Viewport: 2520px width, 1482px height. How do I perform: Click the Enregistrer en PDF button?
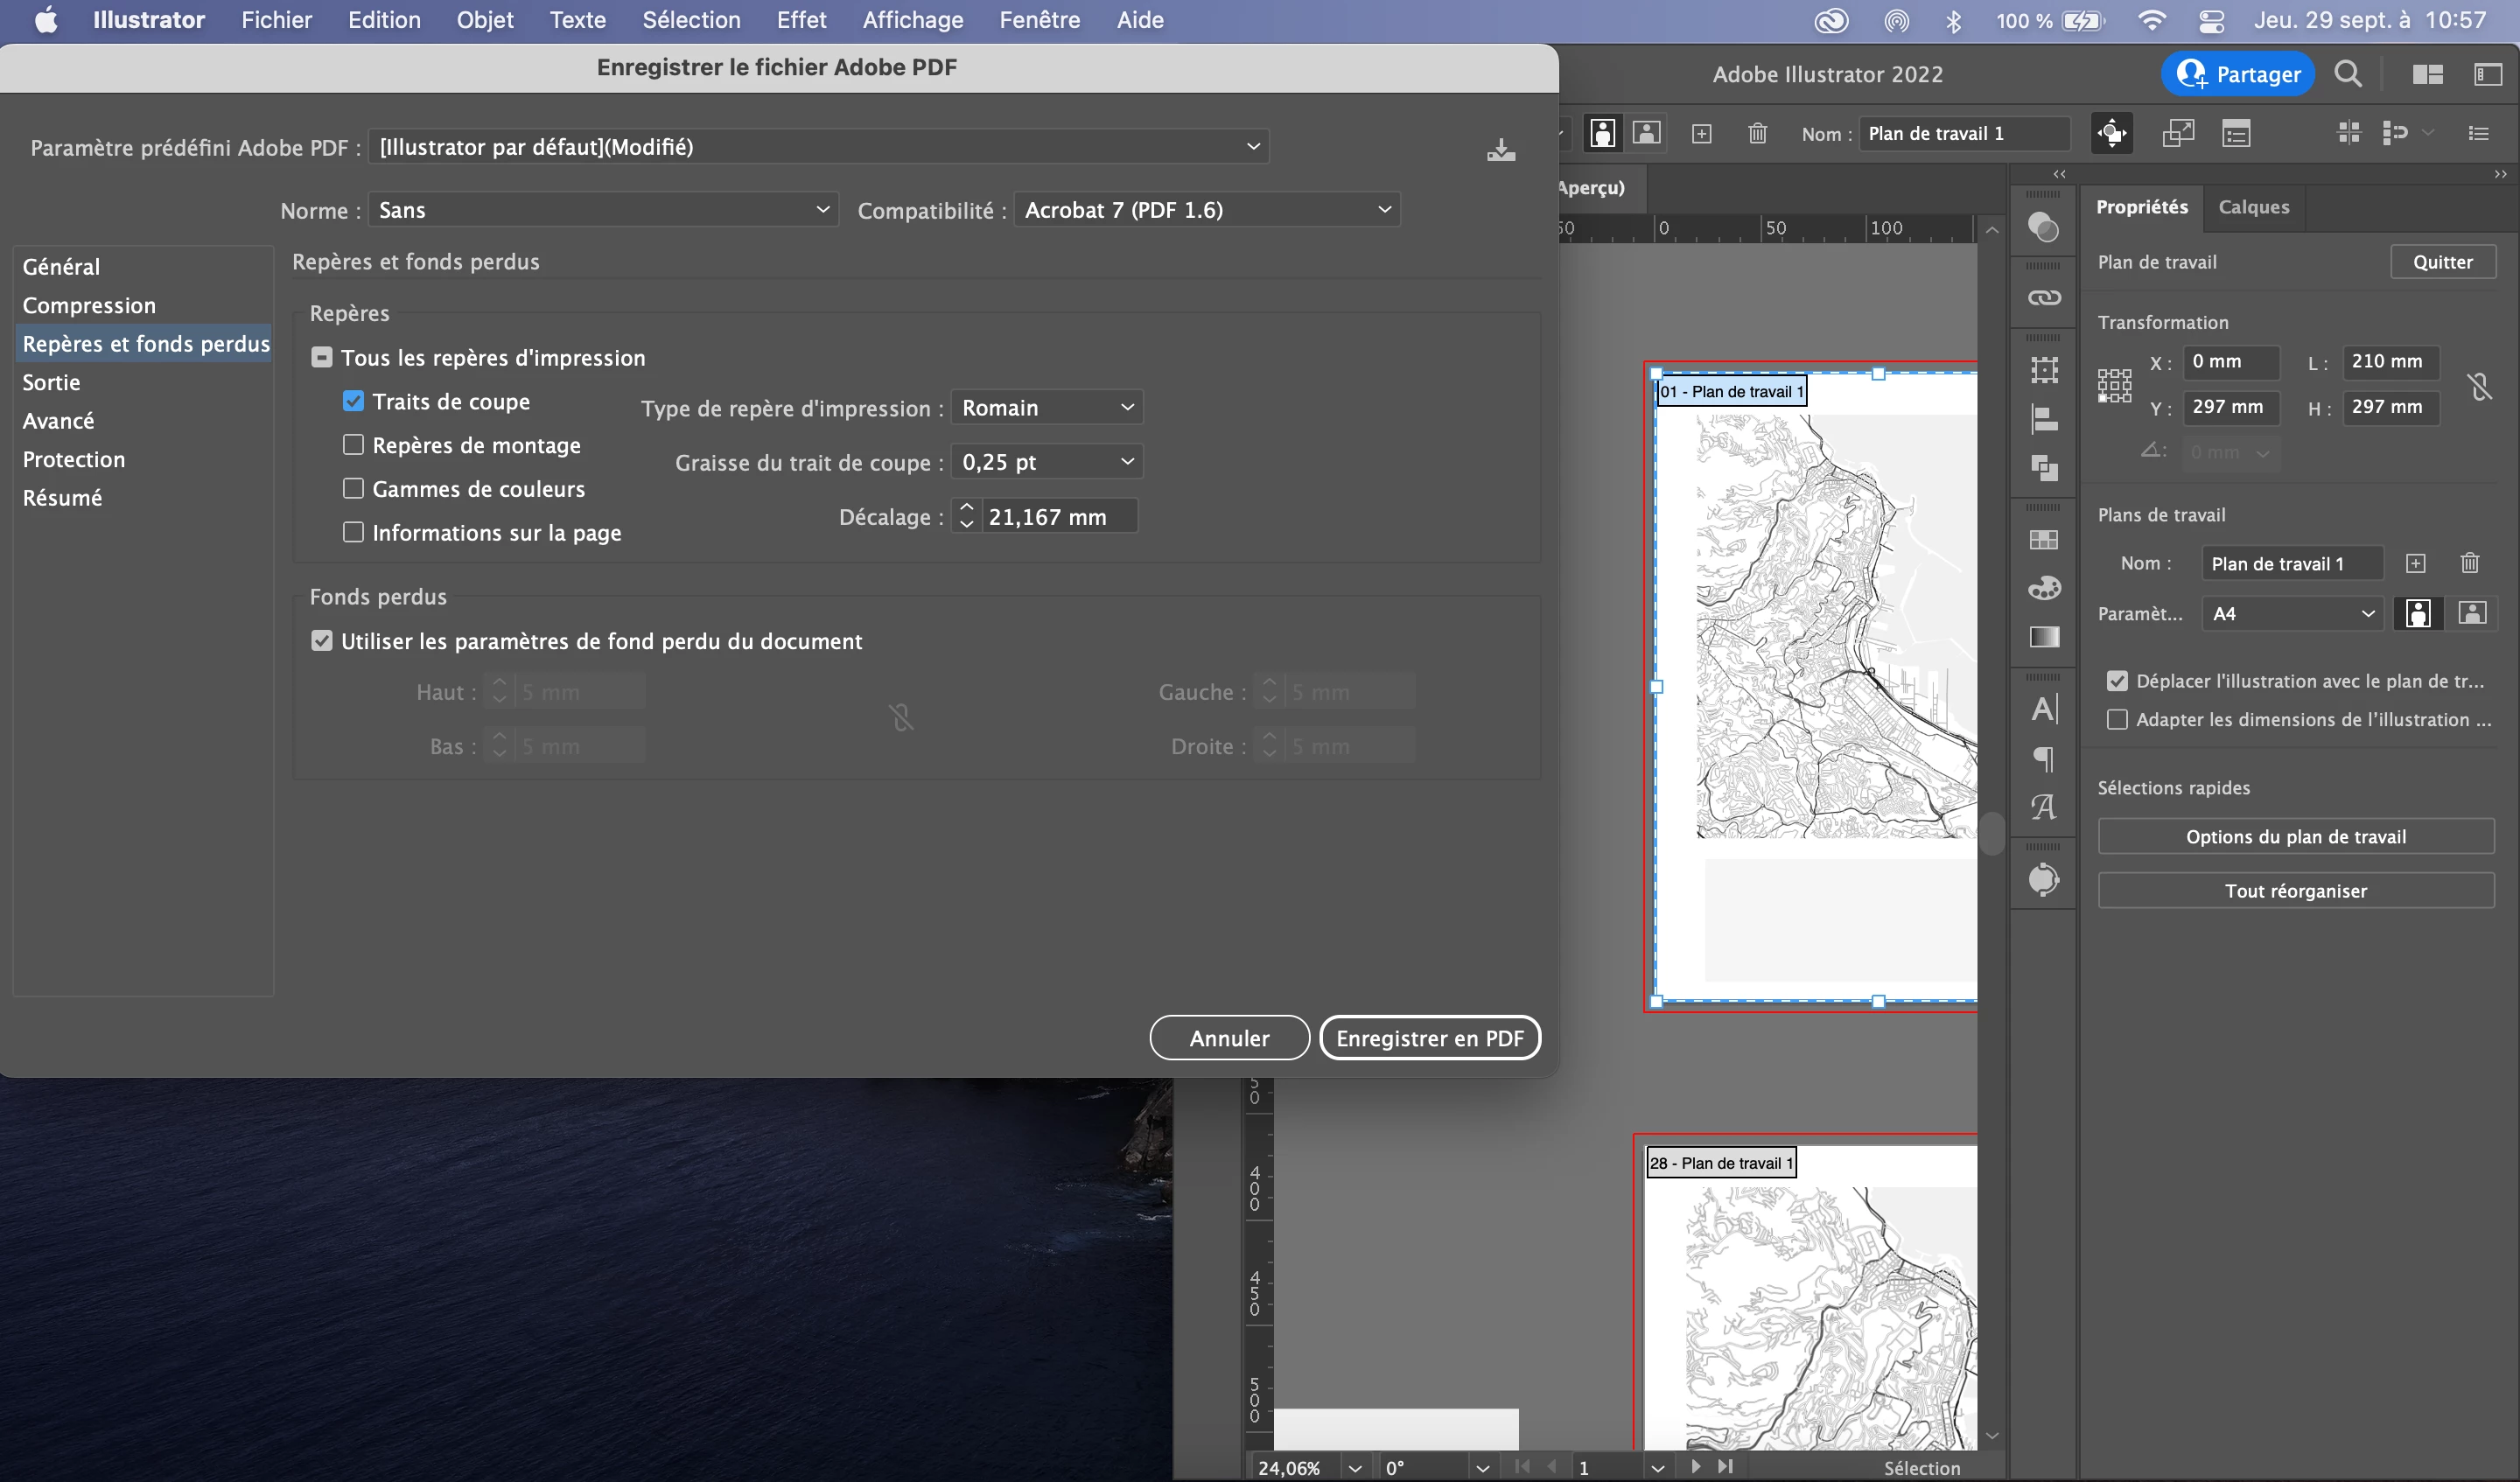(1429, 1038)
